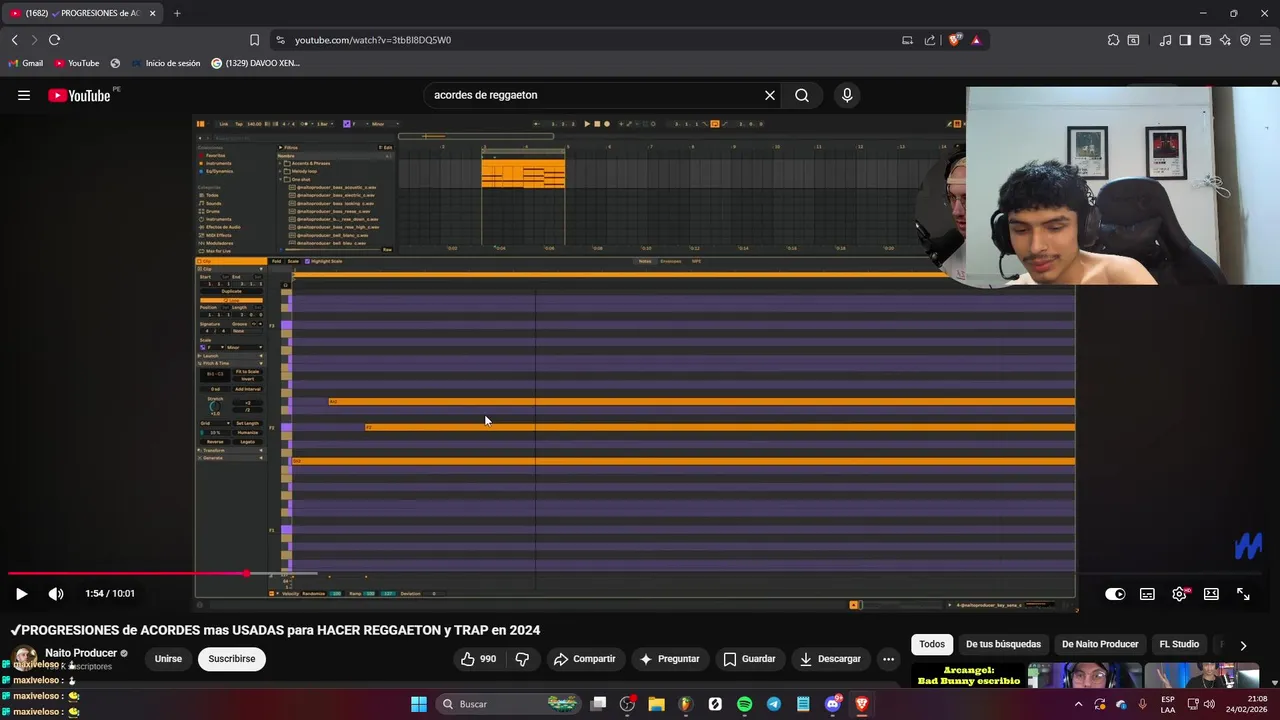Open browser extensions puzzle icon

point(1113,40)
